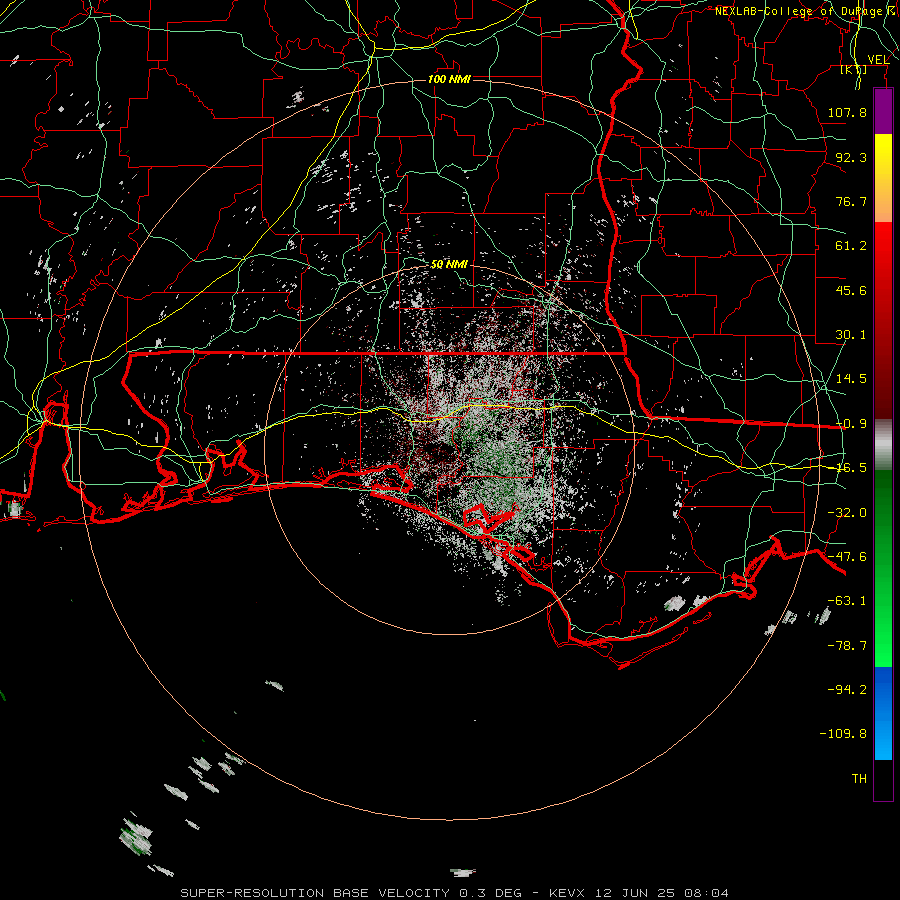The height and width of the screenshot is (900, 900).
Task: Select the 45.6 velocity scale label
Action: pyautogui.click(x=851, y=290)
